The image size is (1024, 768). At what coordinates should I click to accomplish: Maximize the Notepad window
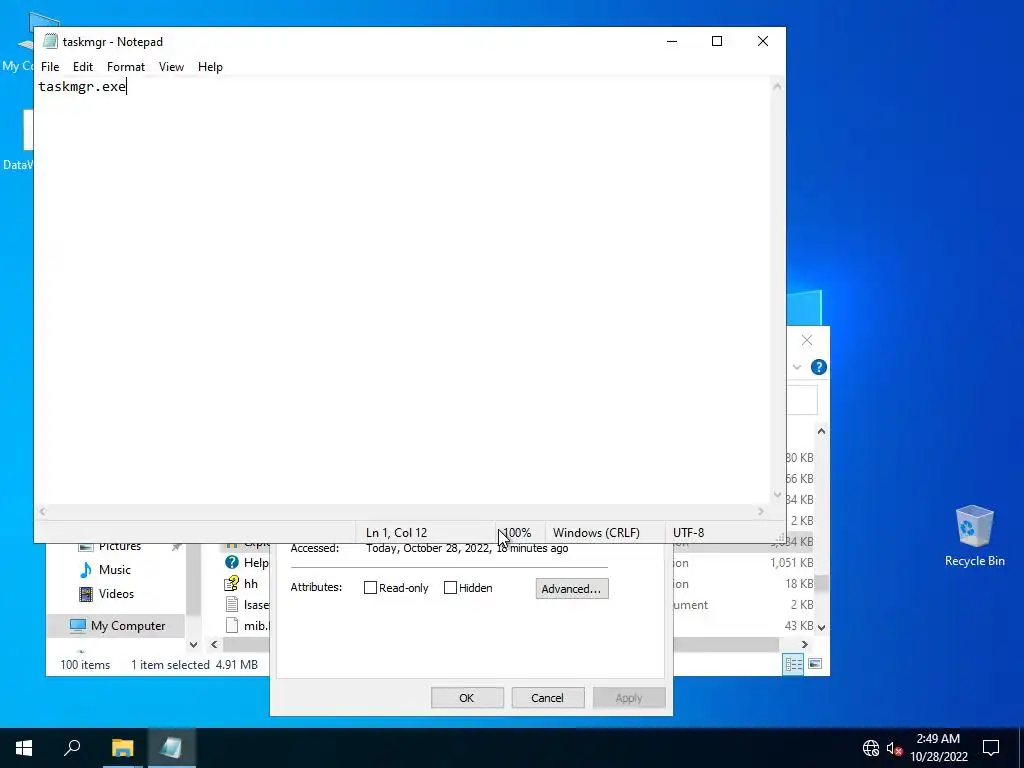[716, 41]
